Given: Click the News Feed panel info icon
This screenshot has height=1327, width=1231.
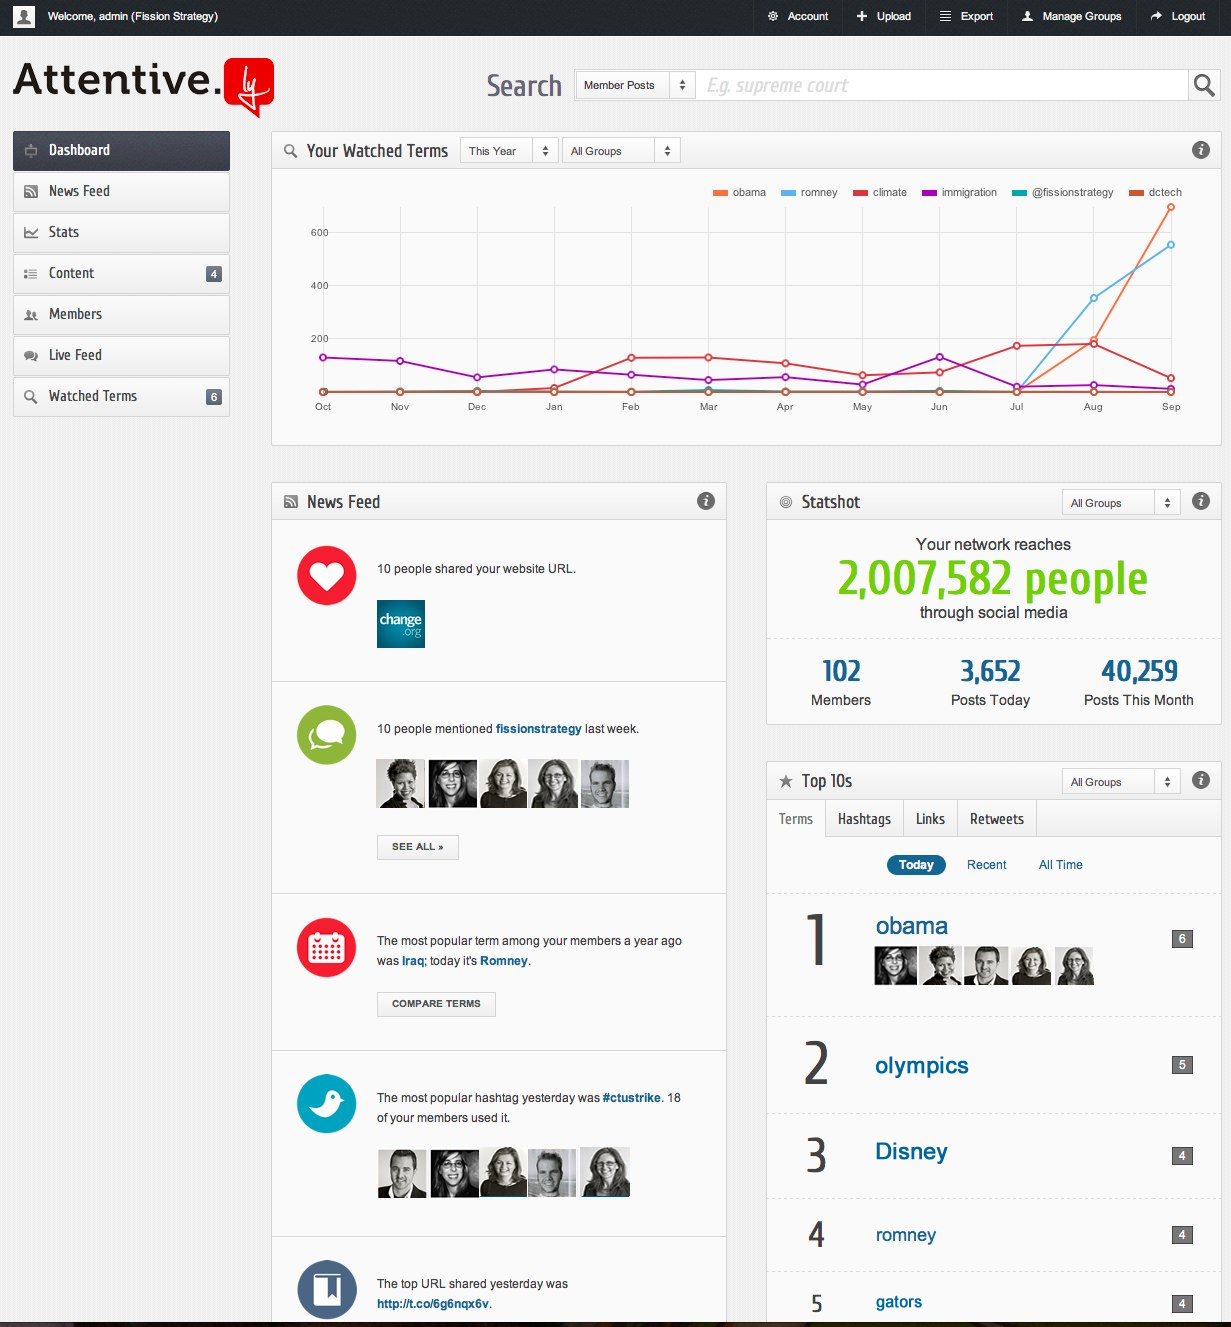Looking at the screenshot, I should [706, 501].
